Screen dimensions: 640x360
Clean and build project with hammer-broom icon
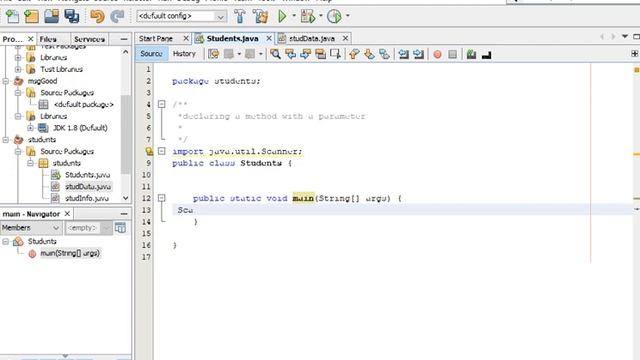pos(260,16)
